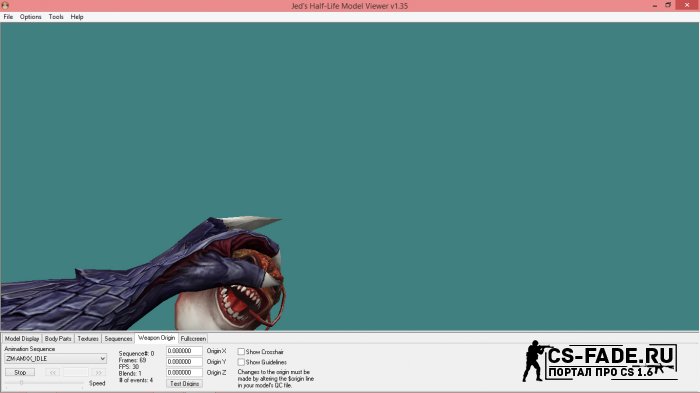
Task: Open the Options menu
Action: 30,17
